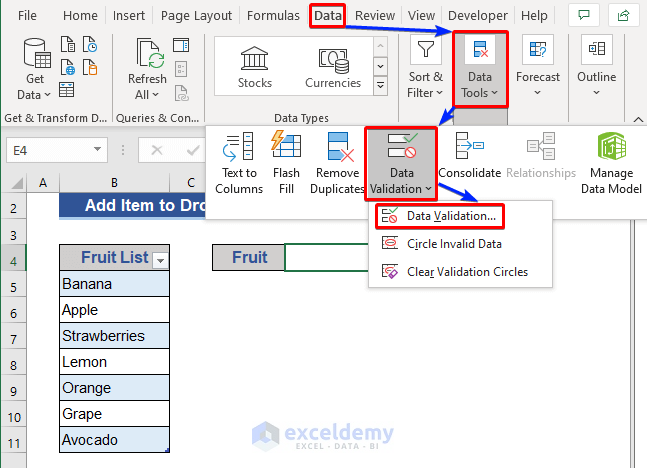Open the Fruit List filter dropdown
Viewport: 647px width, 468px height.
tap(161, 260)
